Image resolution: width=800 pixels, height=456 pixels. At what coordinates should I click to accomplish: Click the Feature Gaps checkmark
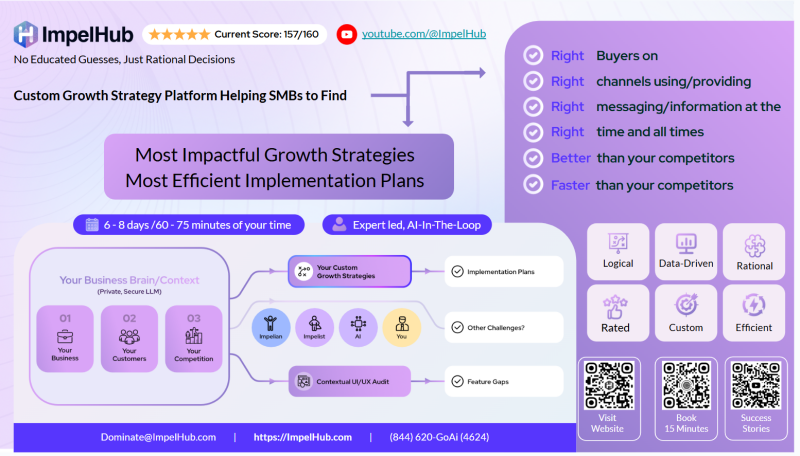click(458, 381)
